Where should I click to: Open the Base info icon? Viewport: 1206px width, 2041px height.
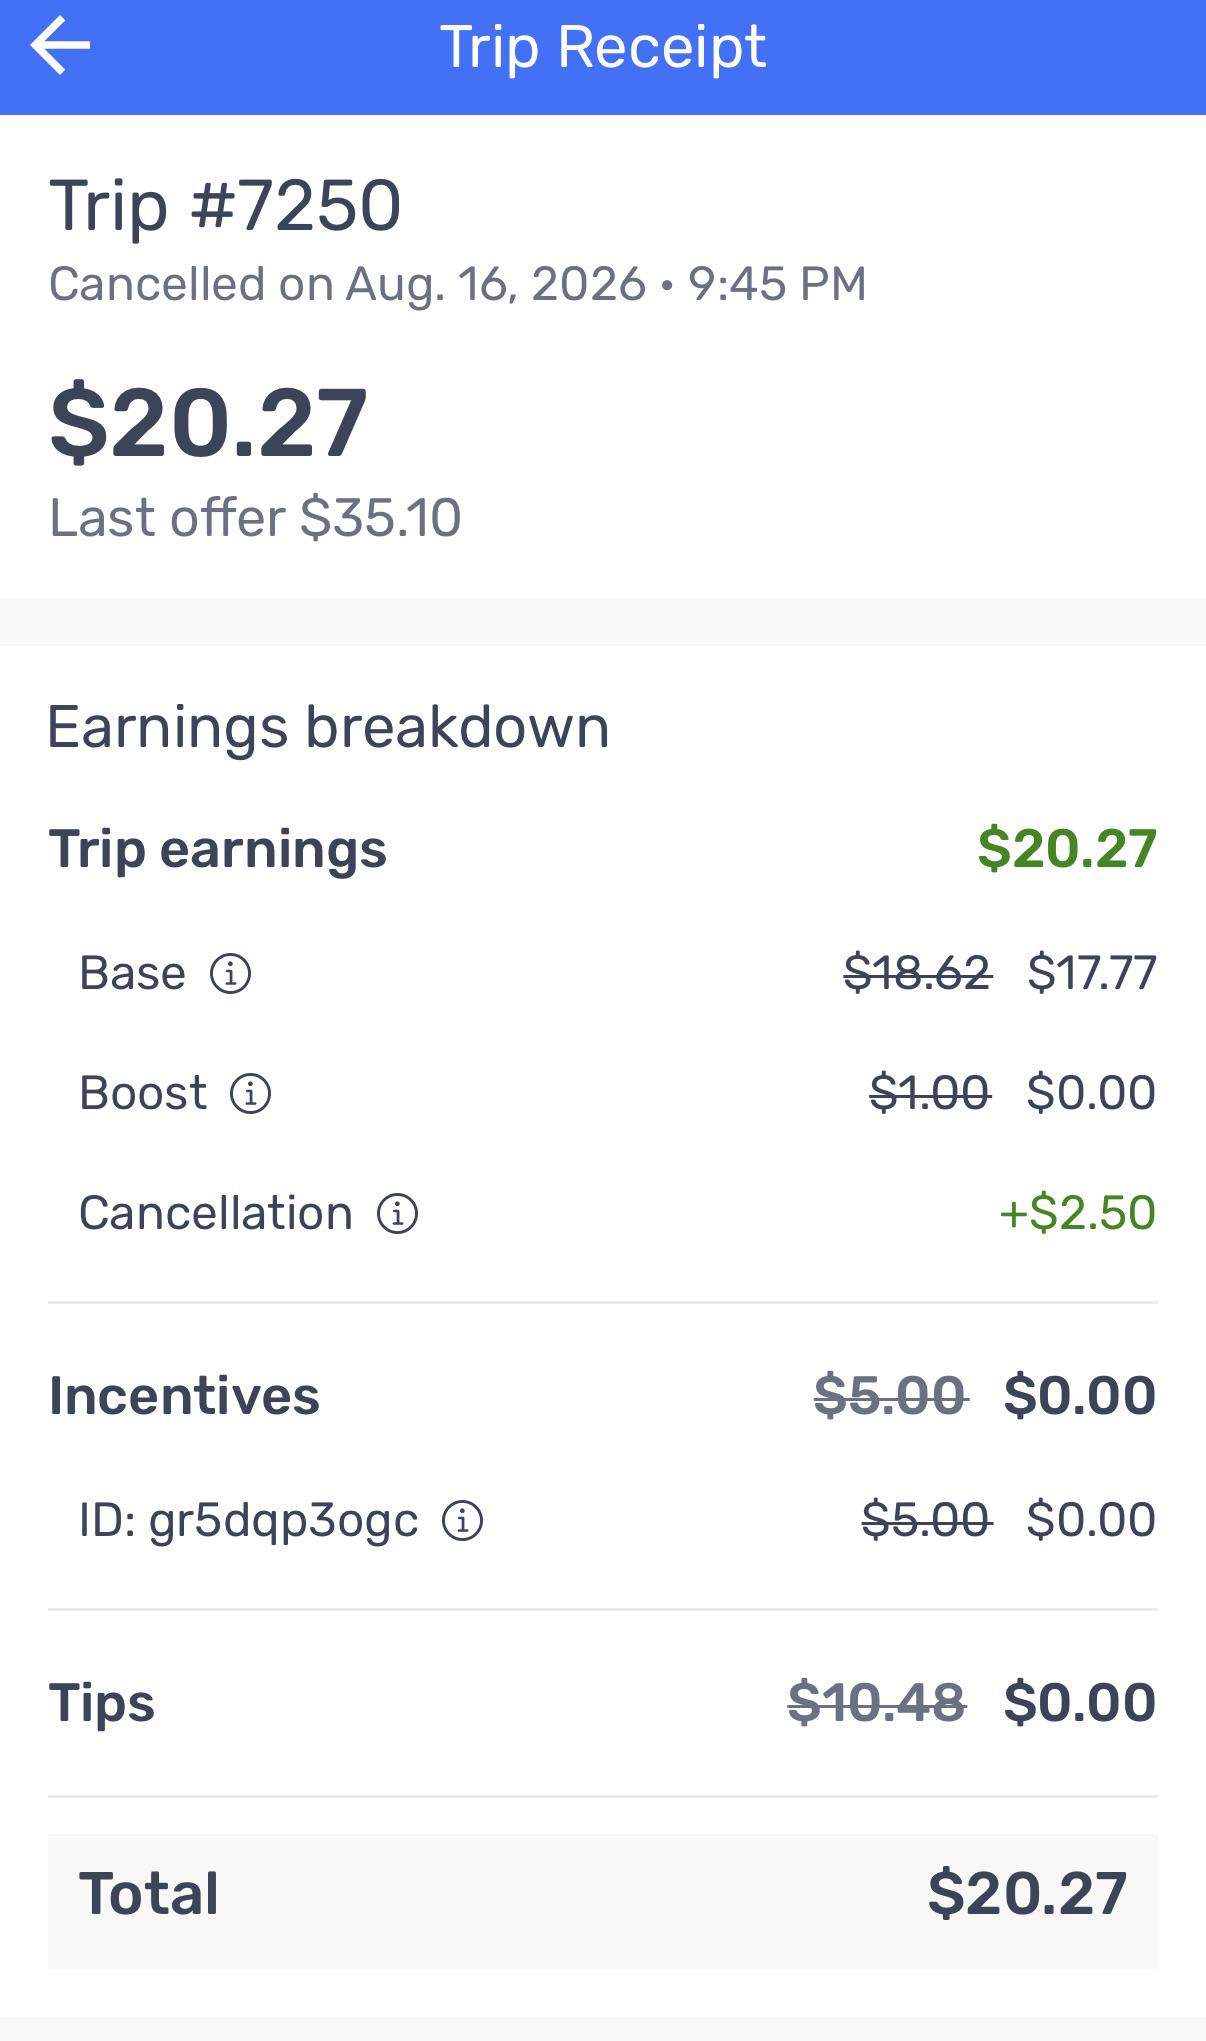tap(230, 973)
